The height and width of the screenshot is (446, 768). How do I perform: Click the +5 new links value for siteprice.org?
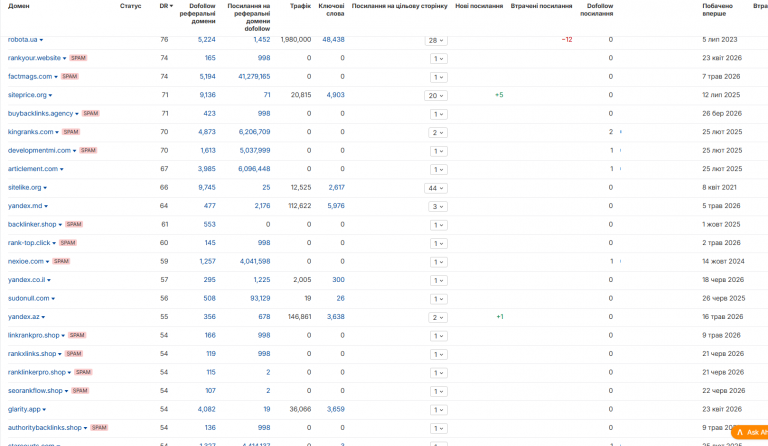coord(499,95)
